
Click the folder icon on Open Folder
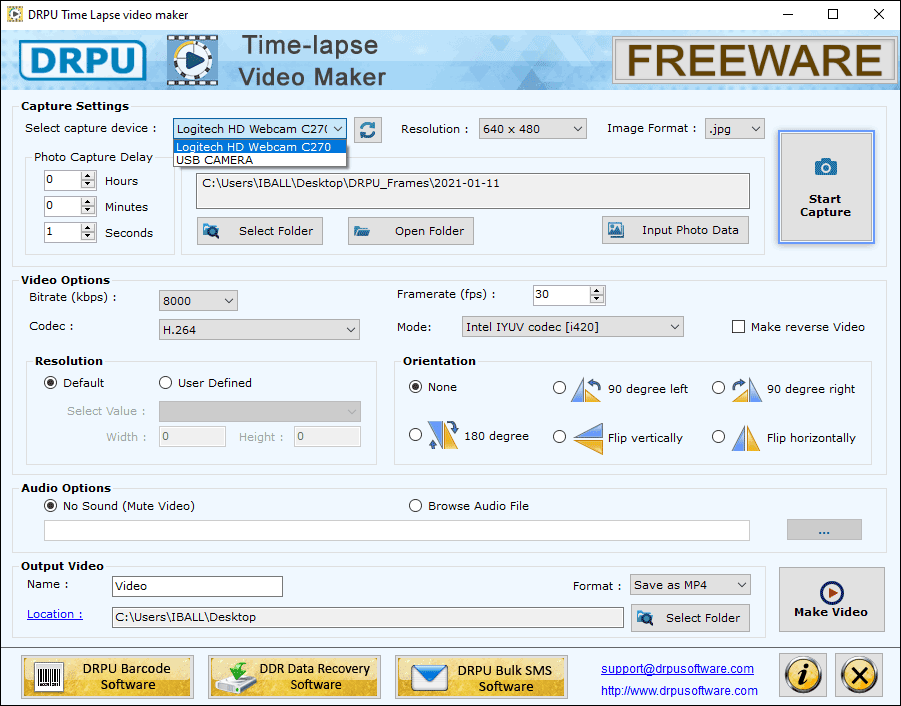click(362, 231)
